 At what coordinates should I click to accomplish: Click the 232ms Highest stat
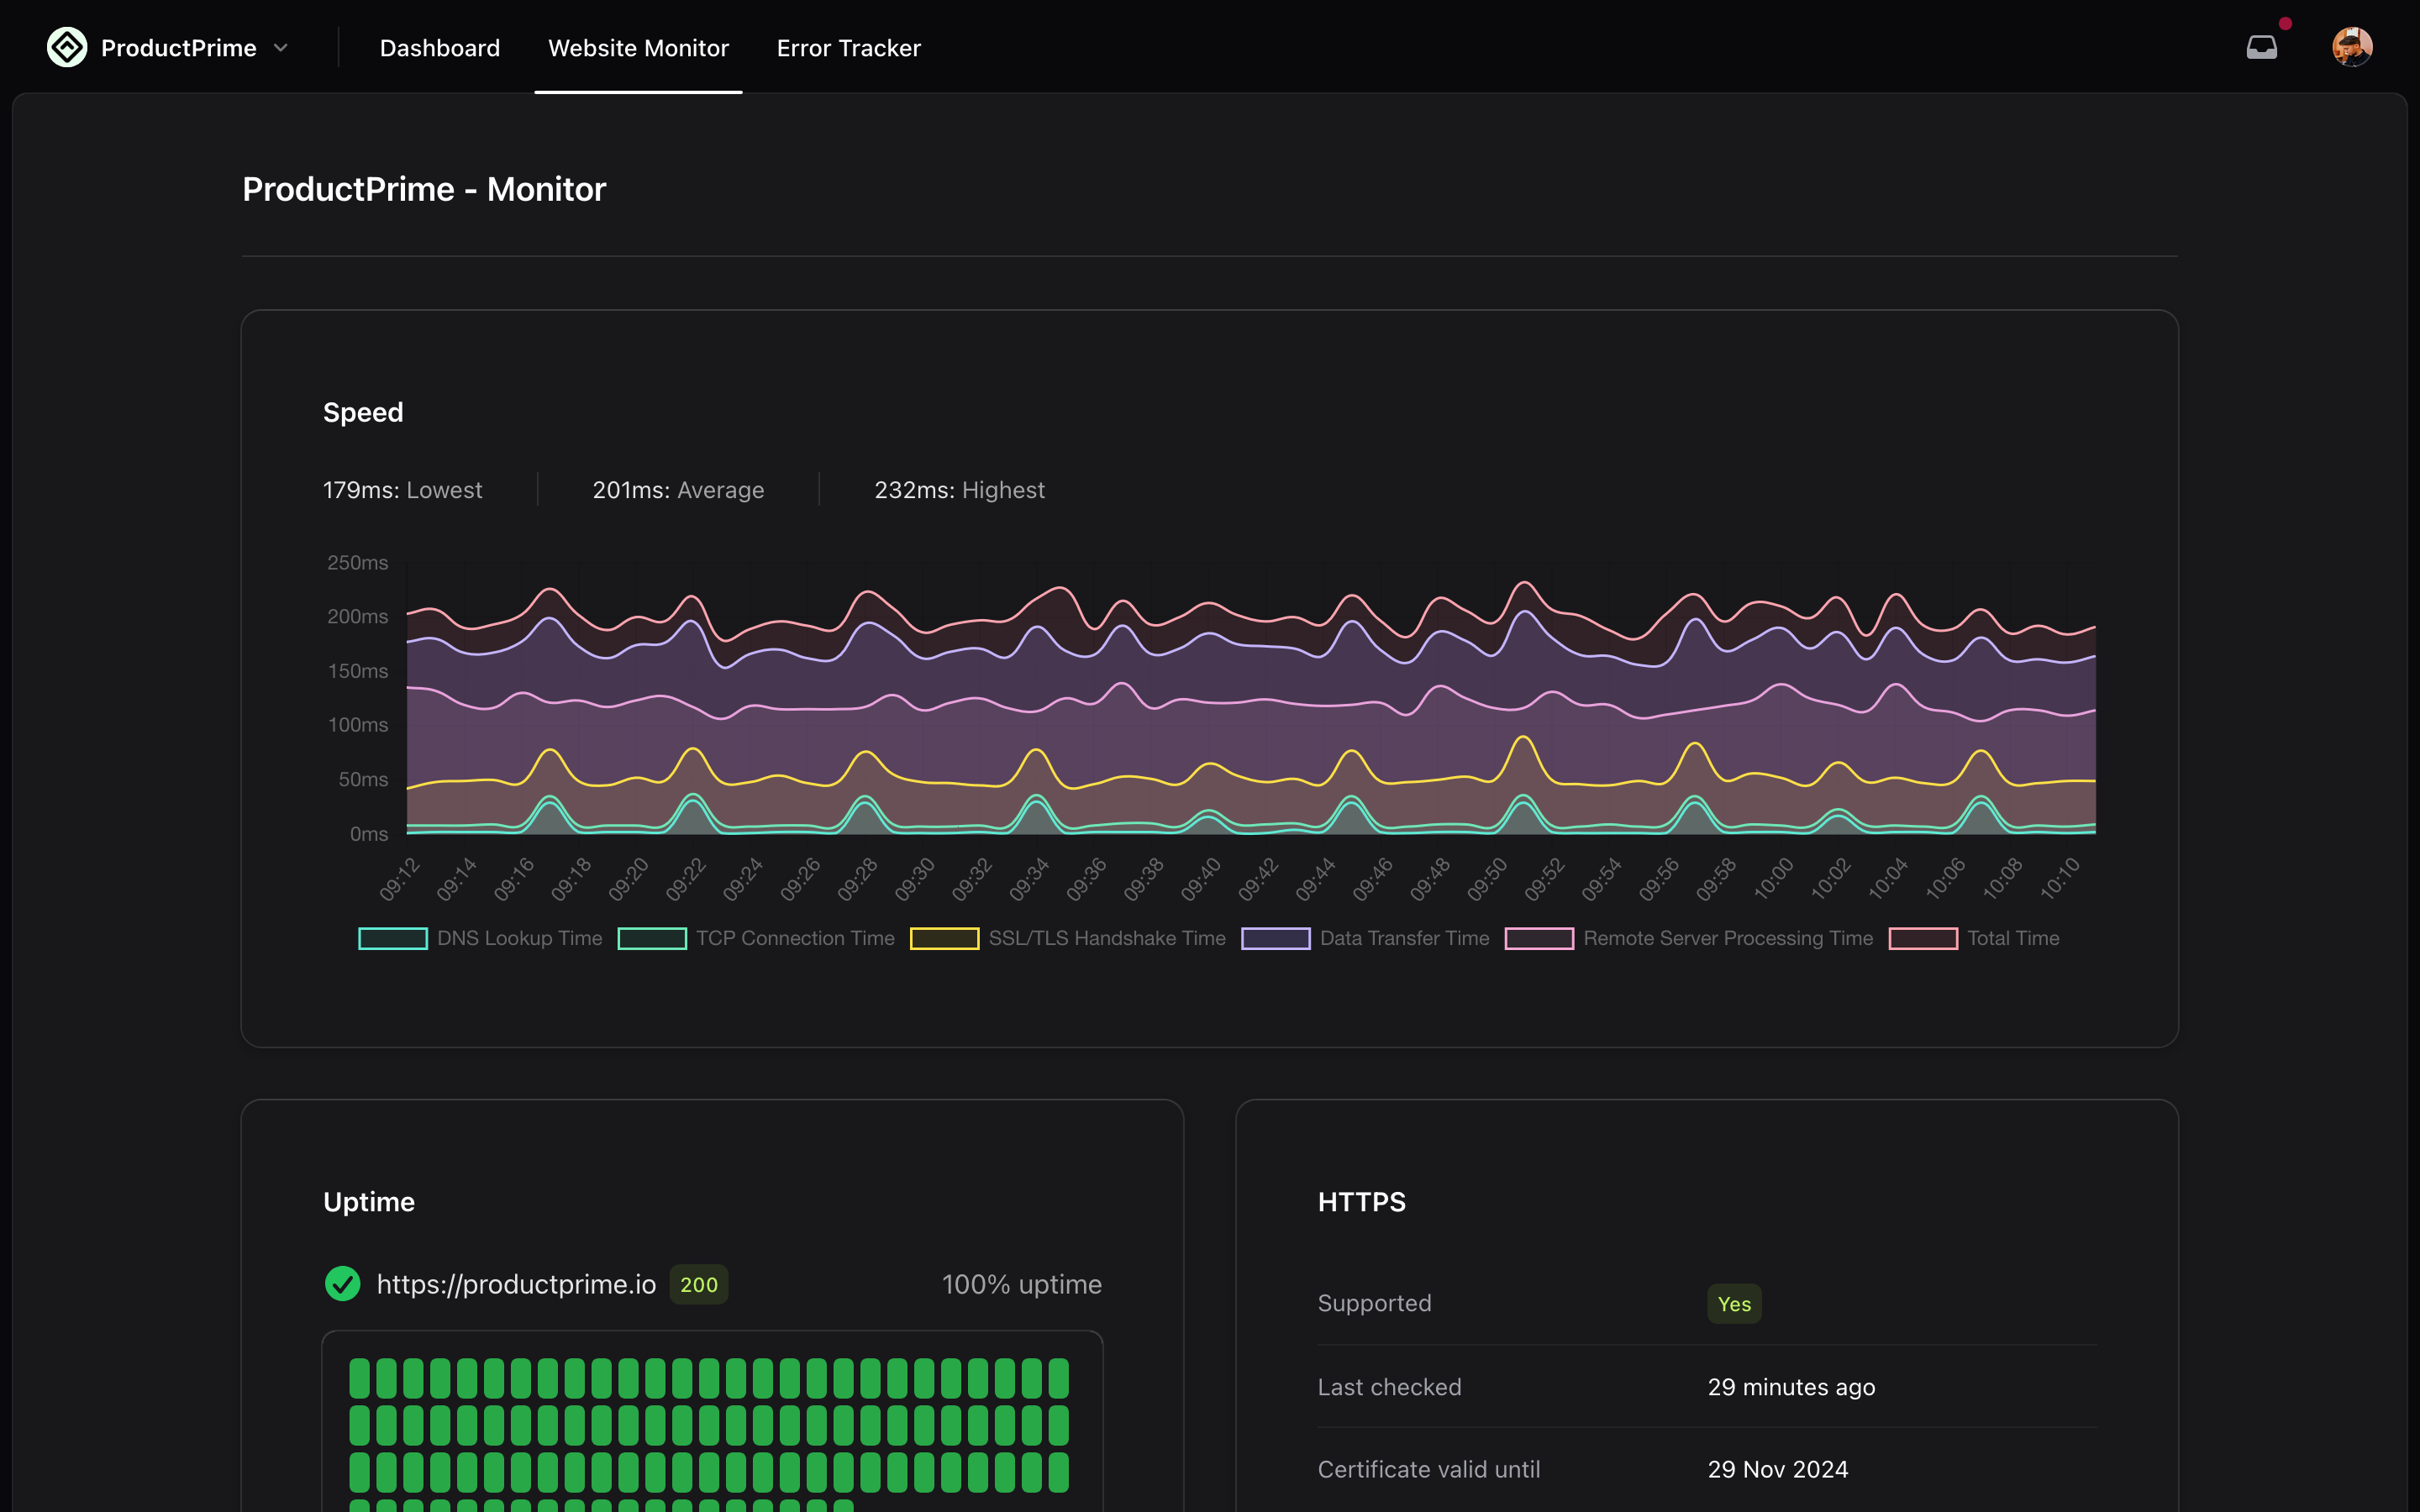point(959,490)
